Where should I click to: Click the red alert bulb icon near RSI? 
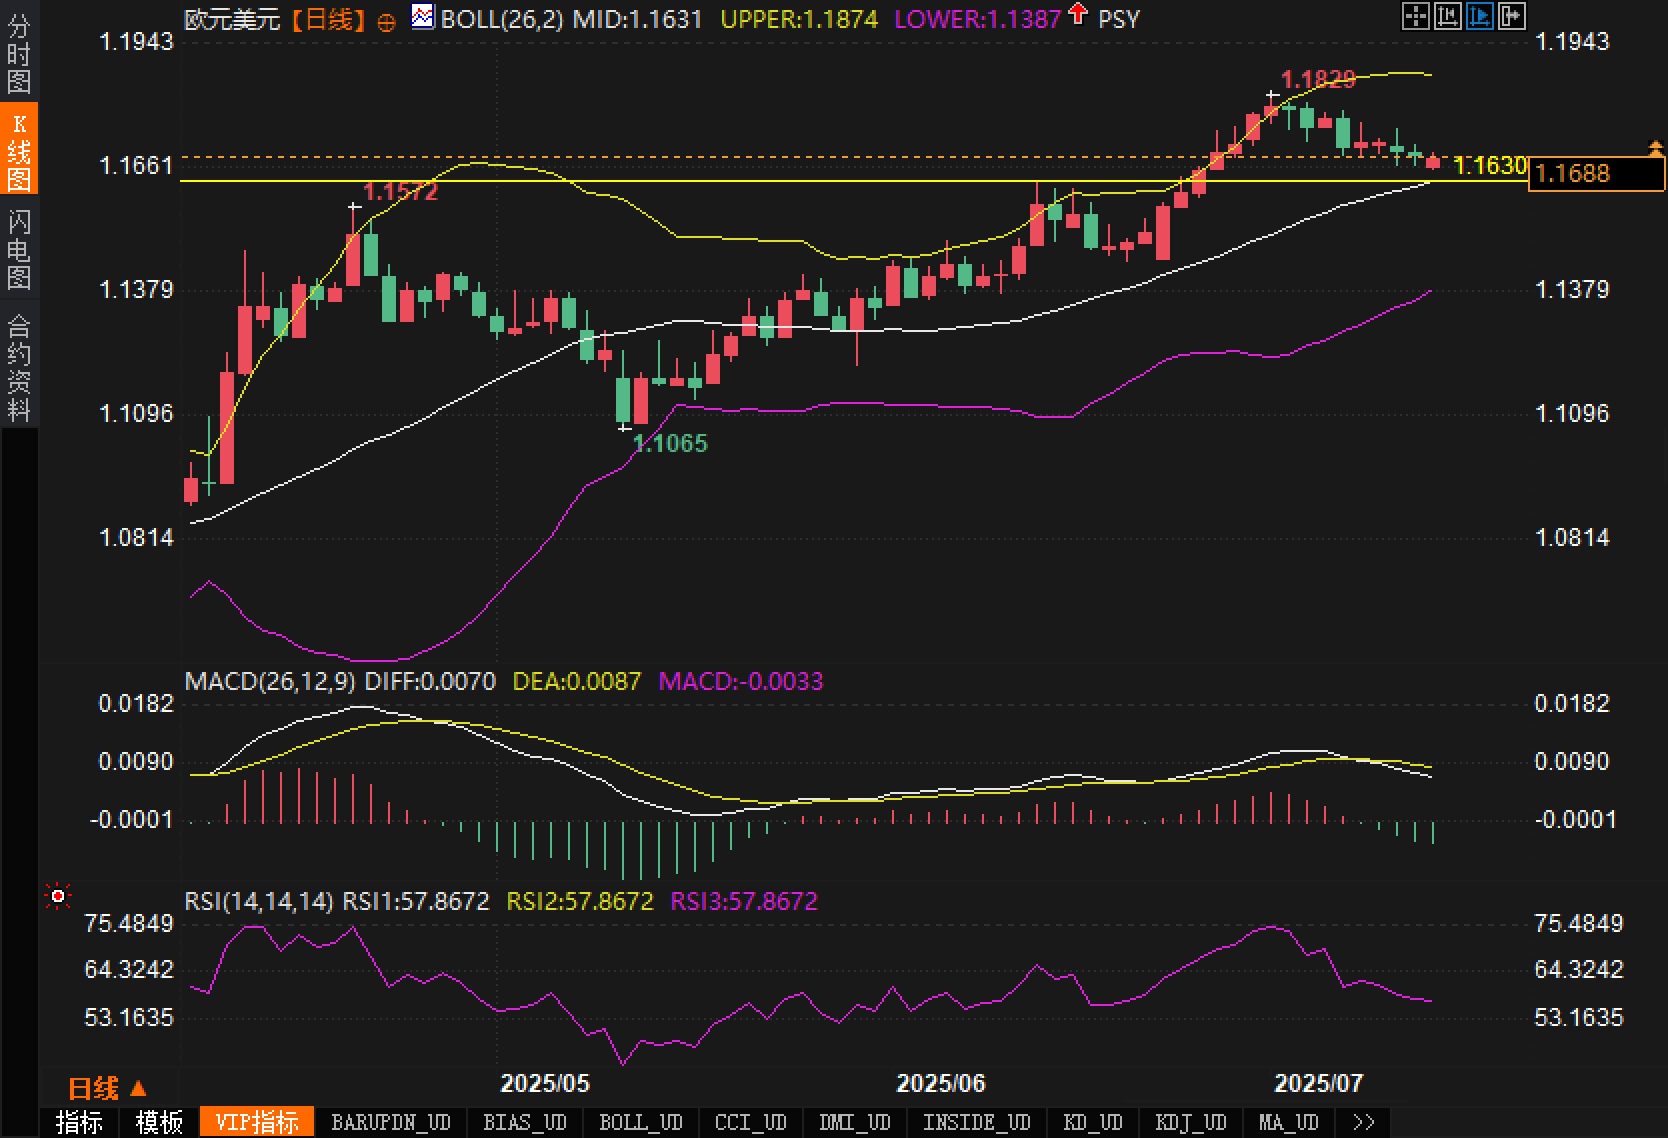tap(58, 896)
